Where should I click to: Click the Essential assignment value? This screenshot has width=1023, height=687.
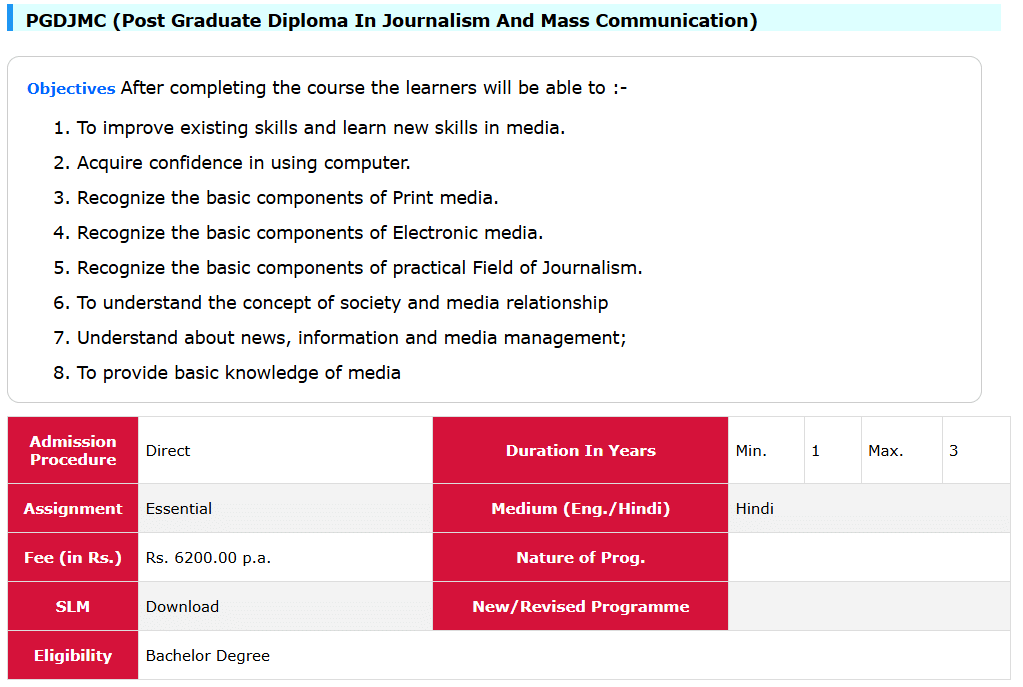click(179, 508)
